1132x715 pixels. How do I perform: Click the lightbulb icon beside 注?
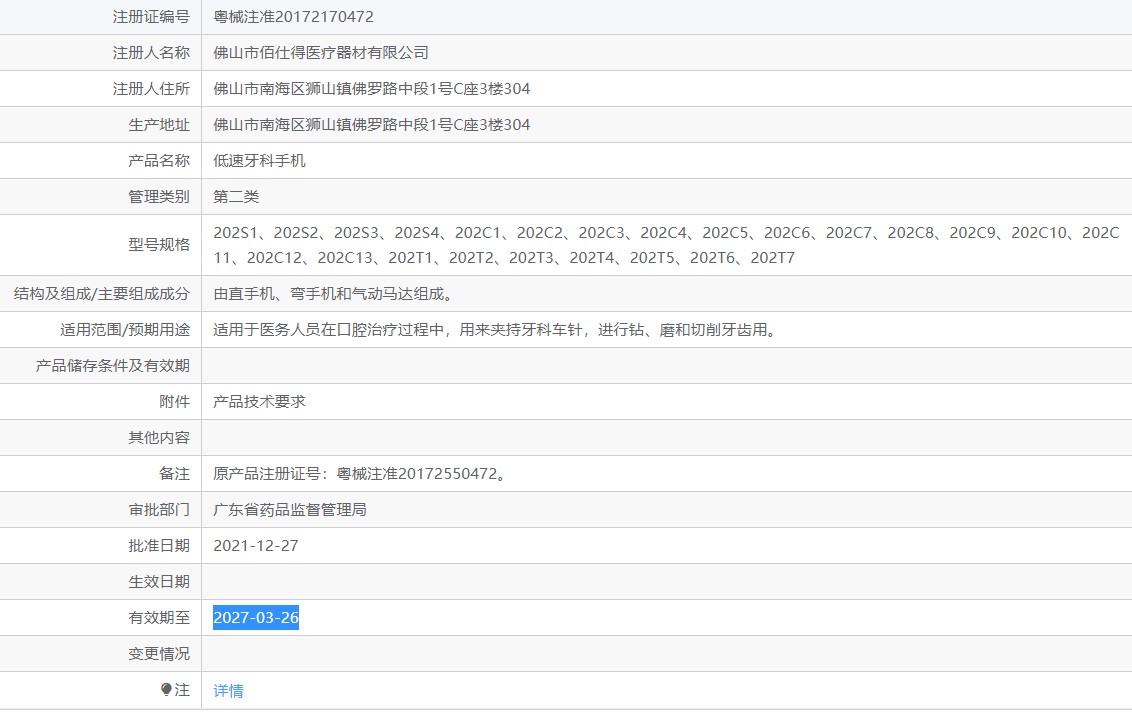[x=166, y=690]
